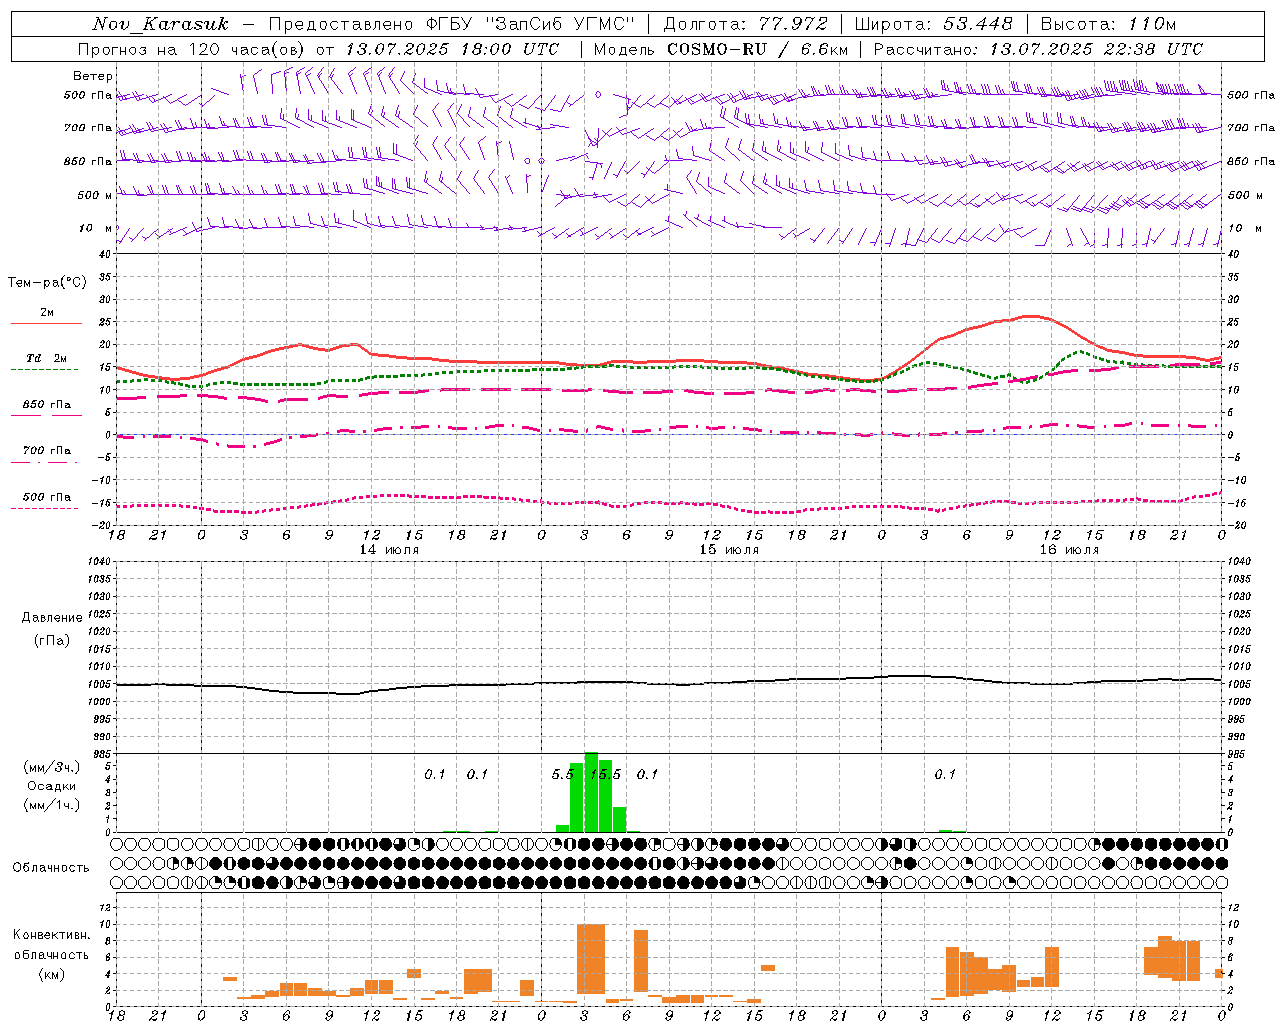Click the '700 гПа' temperature legend entry
Viewport: 1280px width, 1024px height.
(x=46, y=451)
